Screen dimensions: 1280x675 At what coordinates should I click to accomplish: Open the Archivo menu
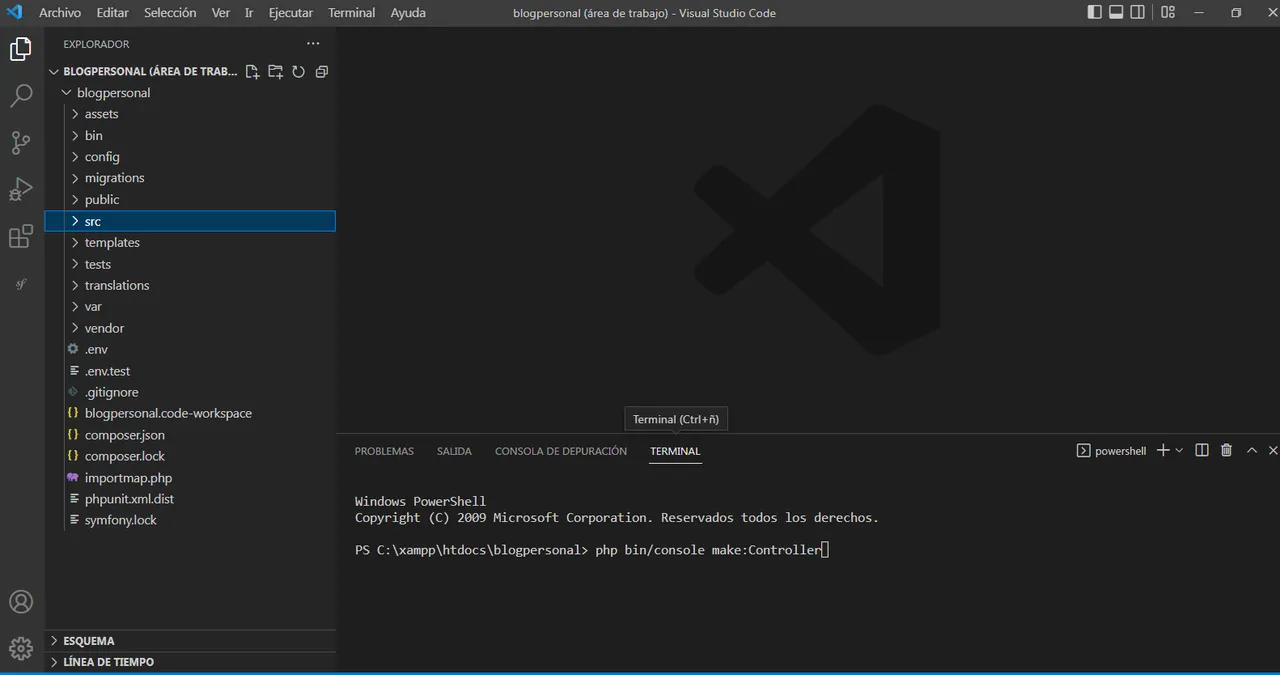[60, 13]
